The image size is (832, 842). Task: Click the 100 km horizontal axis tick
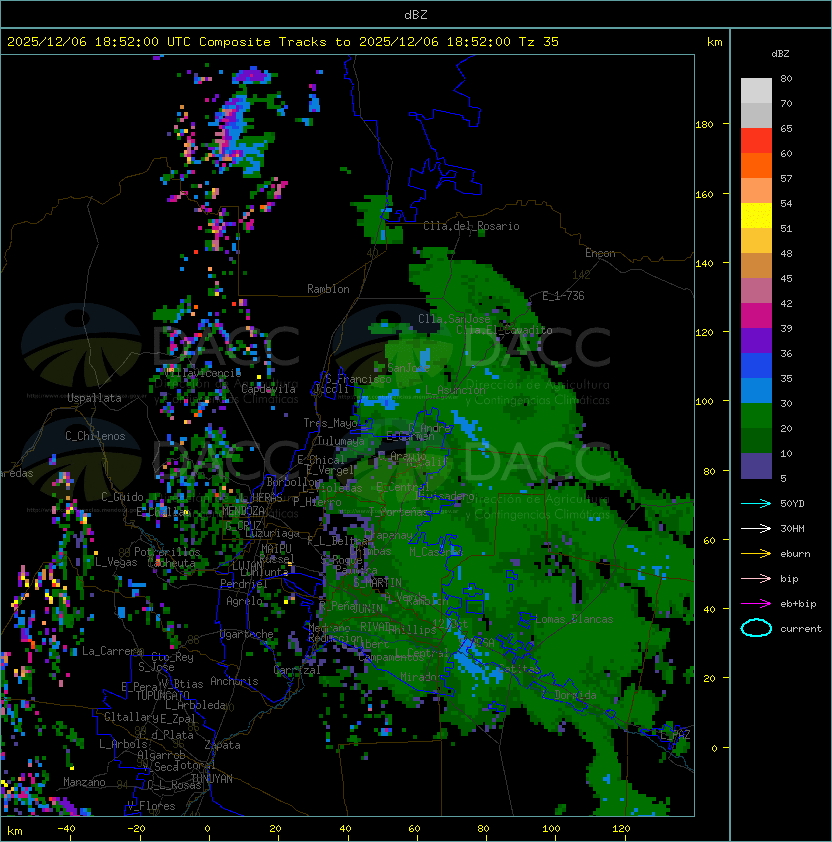552,829
